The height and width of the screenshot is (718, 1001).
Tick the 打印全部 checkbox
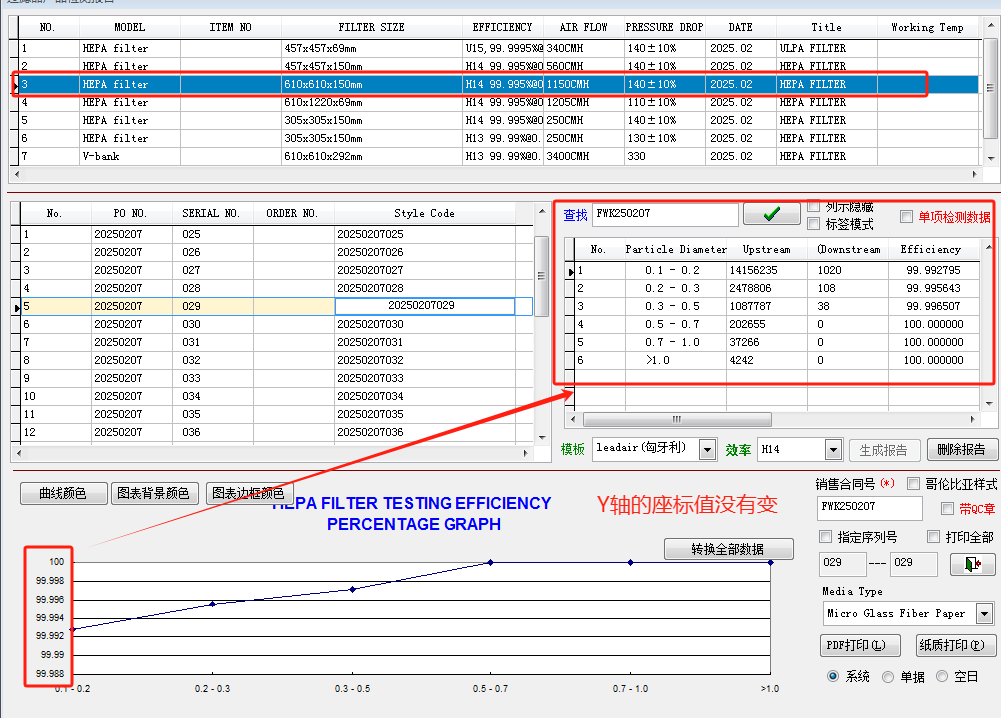click(933, 536)
